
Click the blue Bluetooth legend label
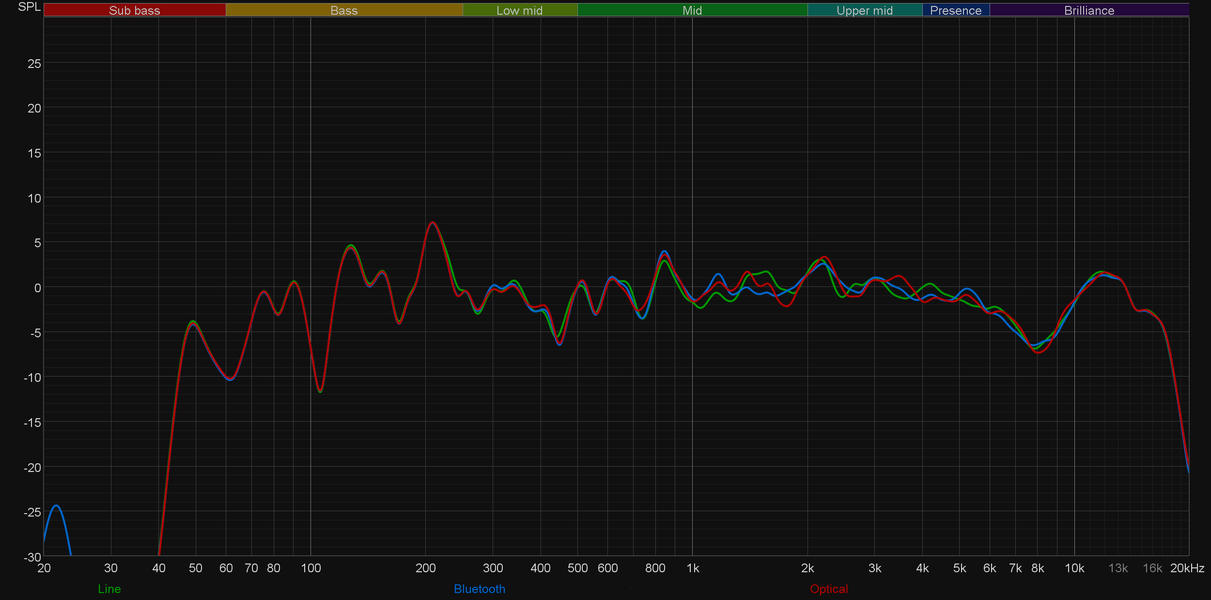(x=480, y=589)
